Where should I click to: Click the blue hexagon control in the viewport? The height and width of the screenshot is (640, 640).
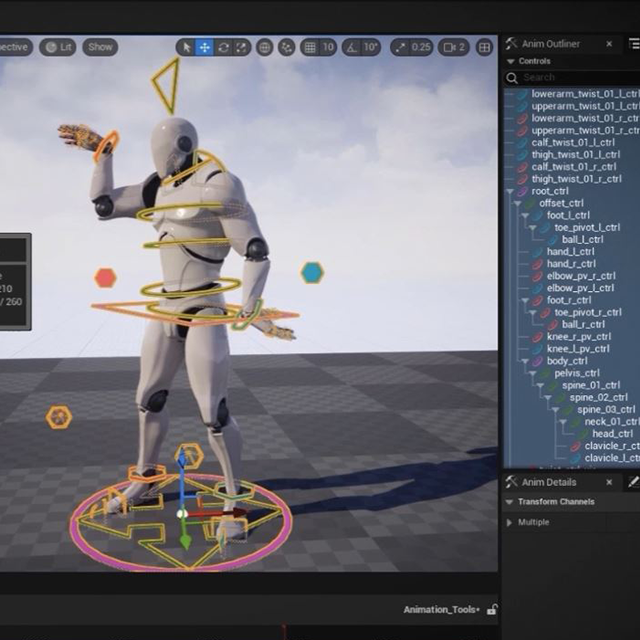tap(312, 272)
